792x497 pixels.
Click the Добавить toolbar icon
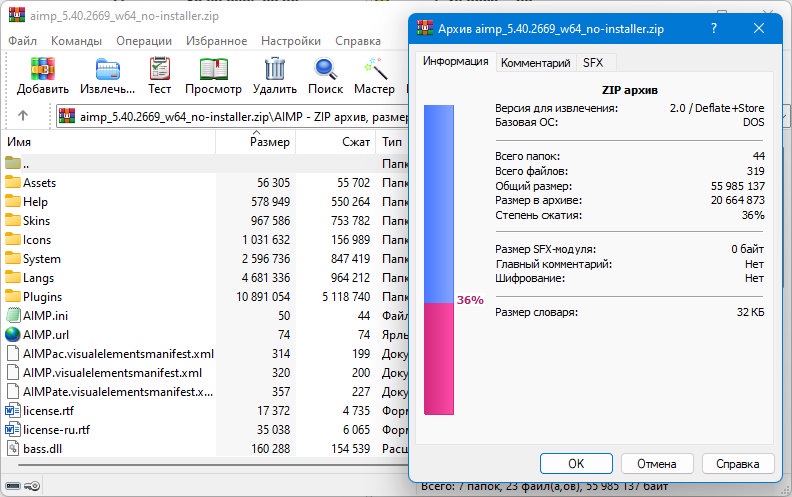[x=42, y=69]
